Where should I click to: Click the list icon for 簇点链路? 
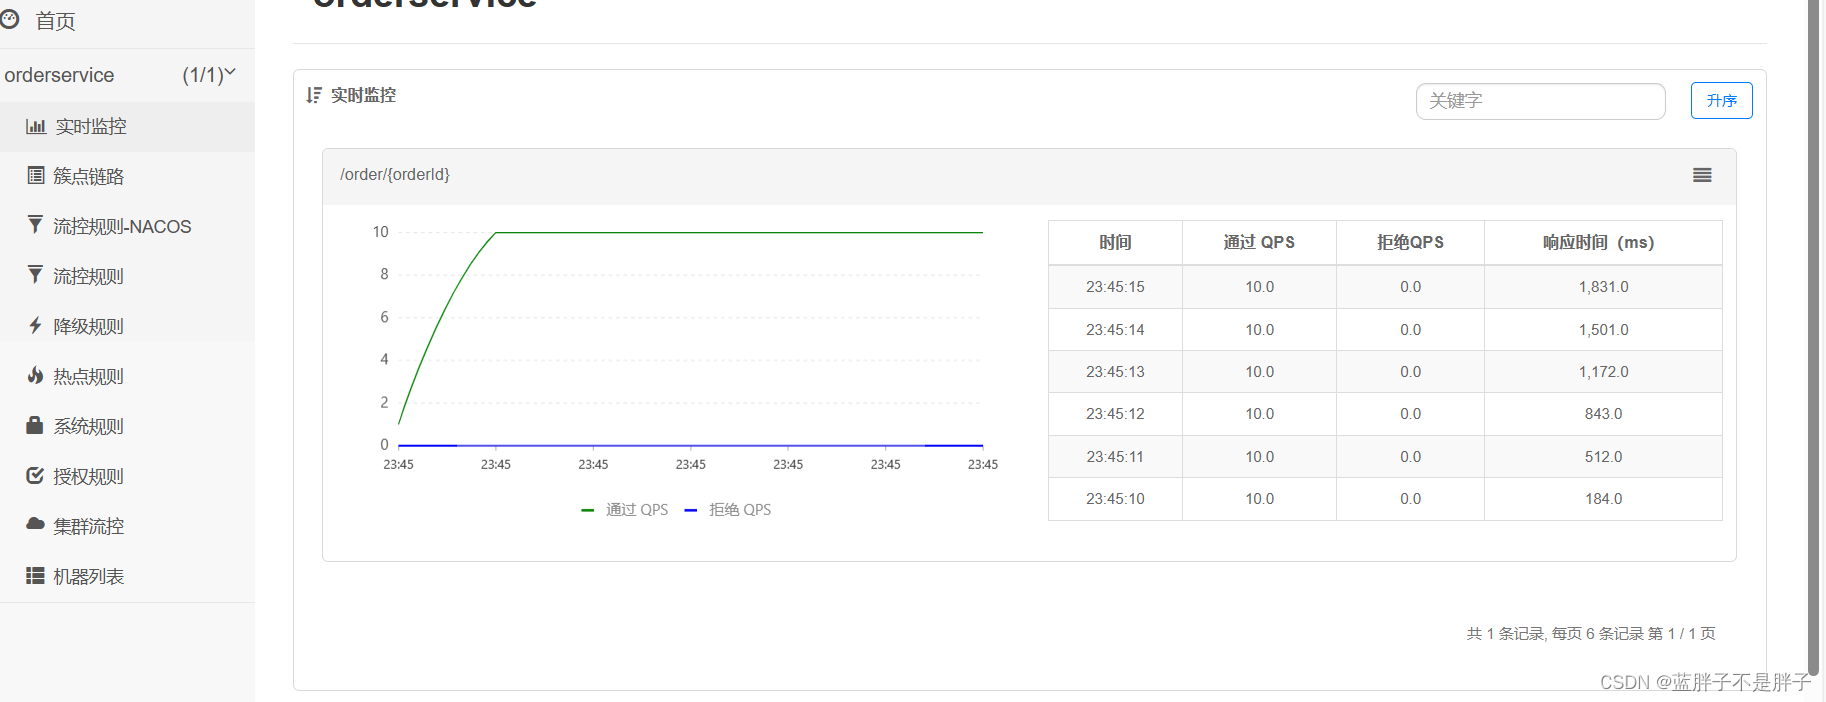[35, 175]
